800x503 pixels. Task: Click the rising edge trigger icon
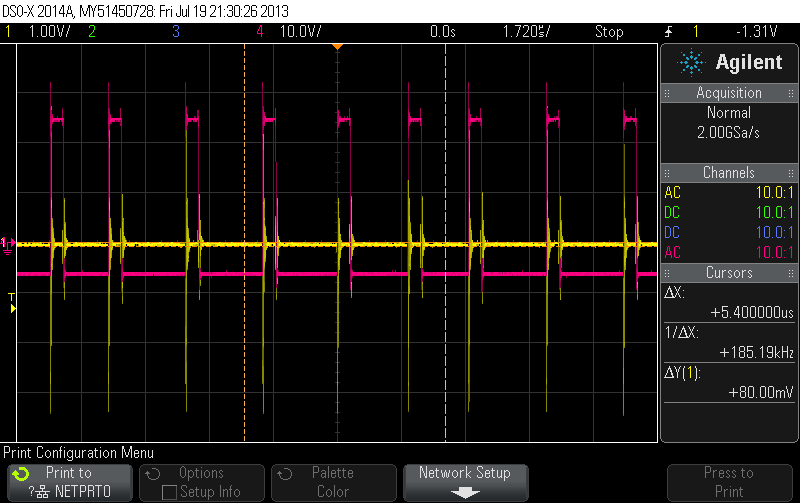668,32
